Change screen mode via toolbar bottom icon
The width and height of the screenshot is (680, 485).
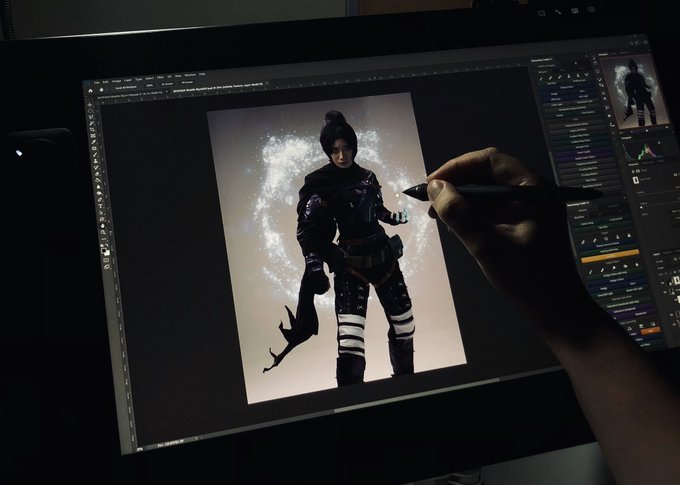click(107, 266)
